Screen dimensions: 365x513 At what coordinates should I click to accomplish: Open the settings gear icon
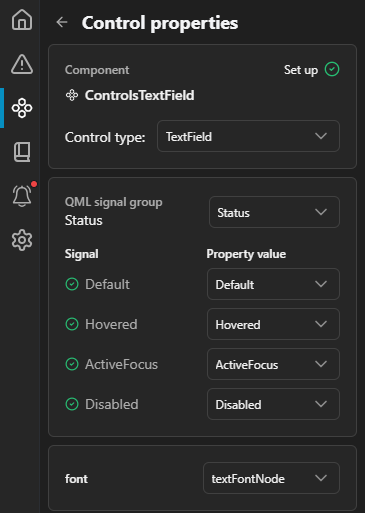click(22, 240)
